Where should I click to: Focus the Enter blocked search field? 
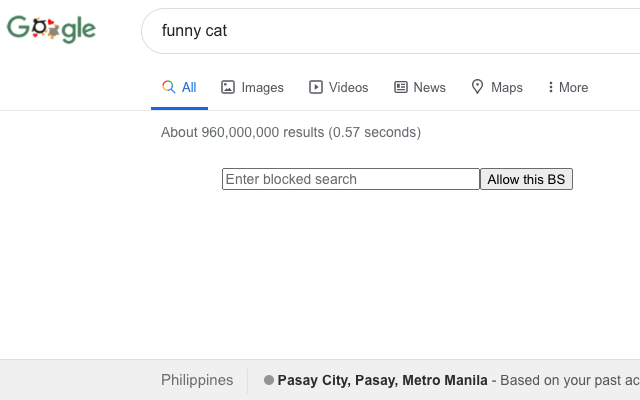click(351, 179)
